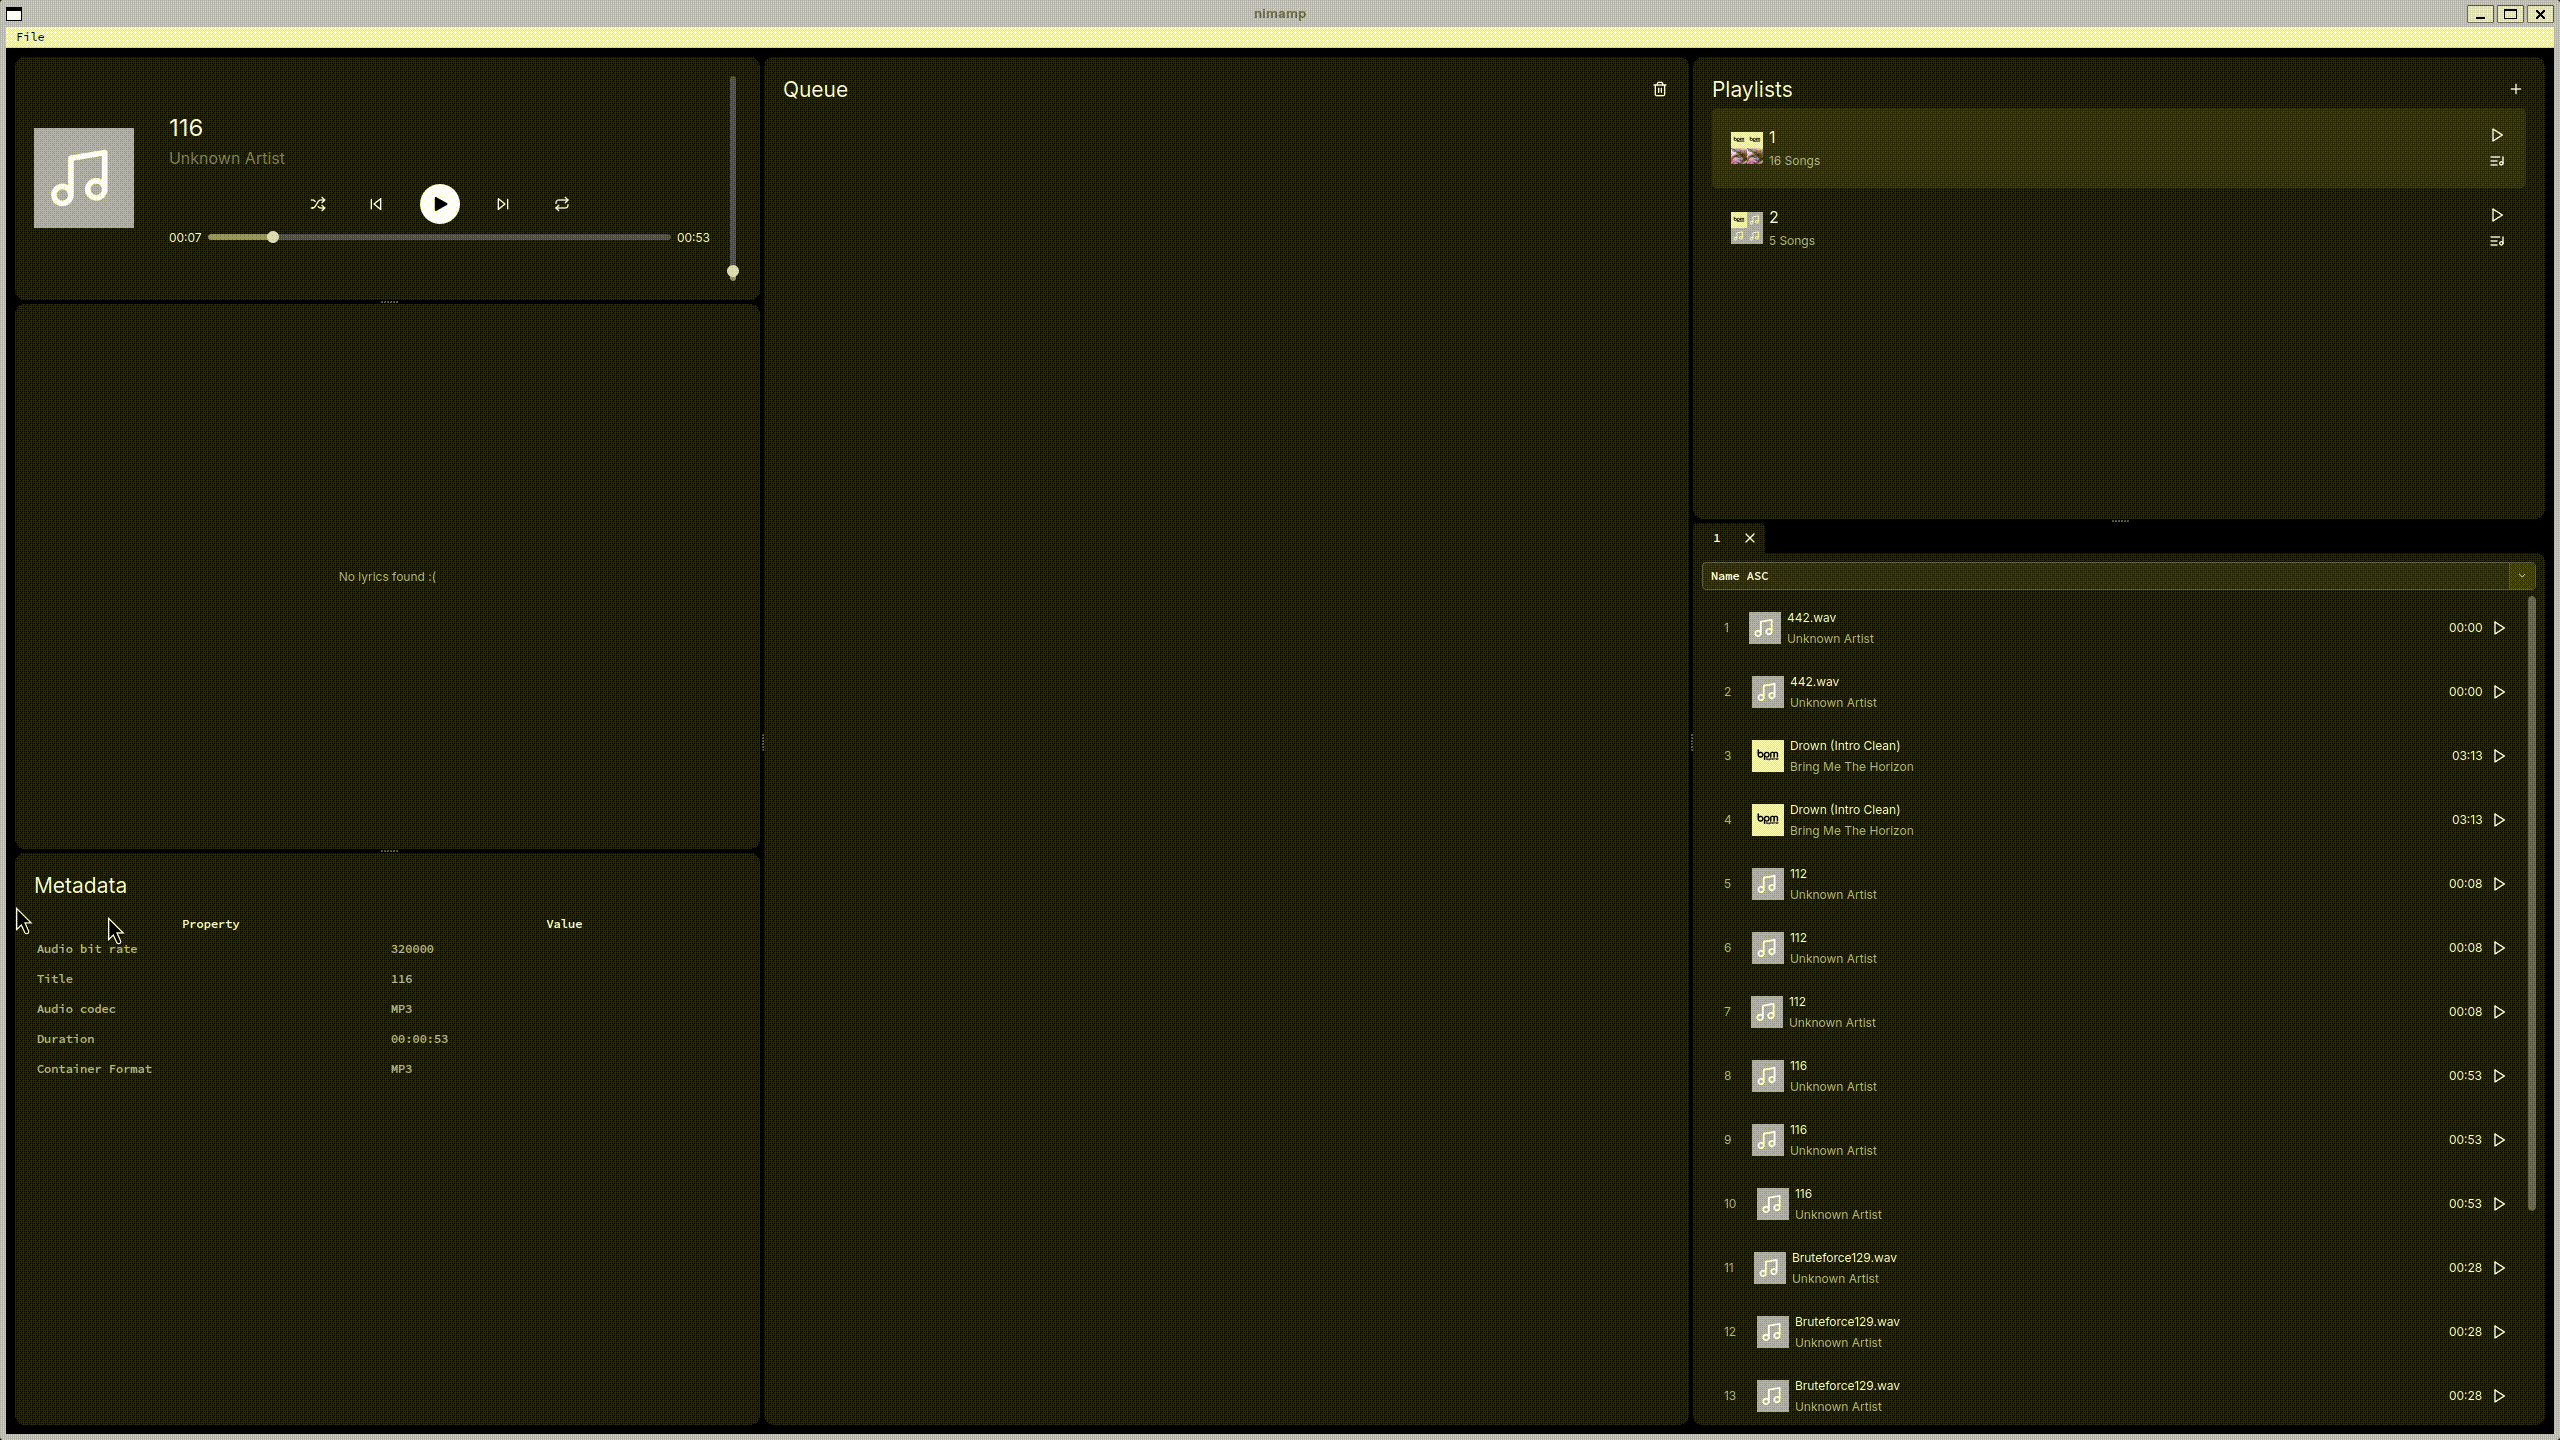The width and height of the screenshot is (2560, 1440).
Task: Add a new playlist with plus icon
Action: (x=2516, y=90)
